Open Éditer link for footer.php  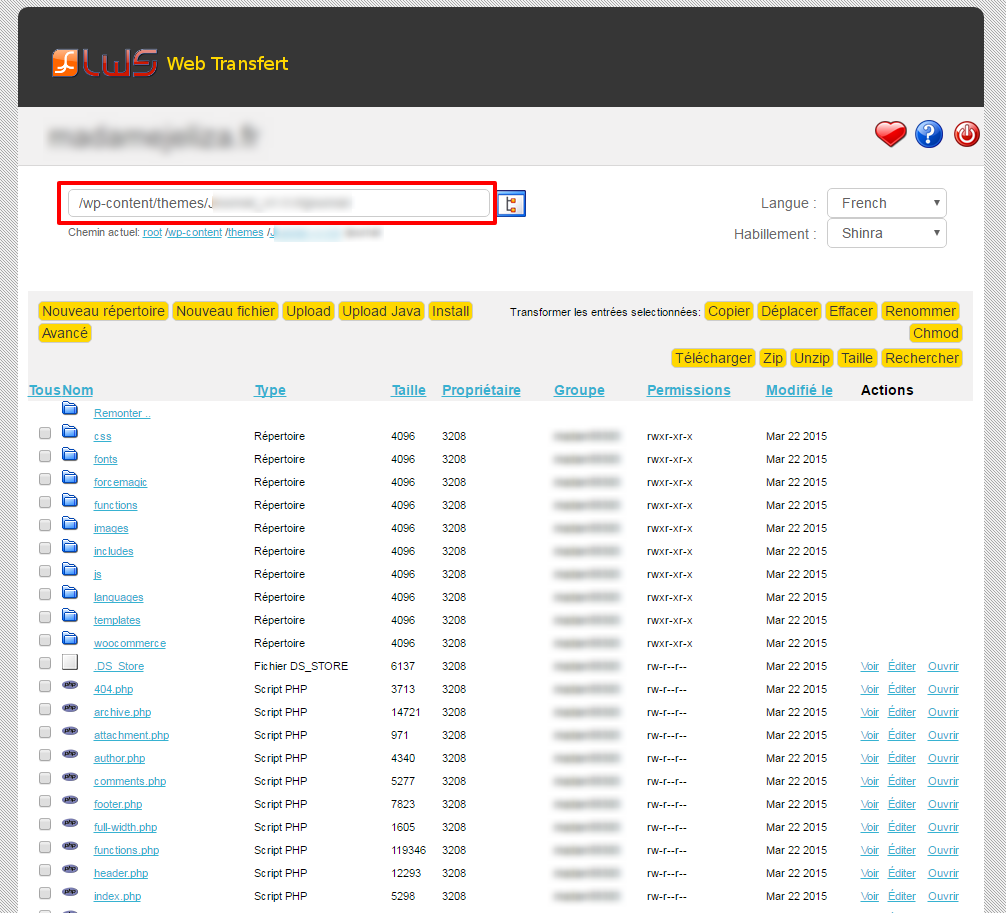click(x=901, y=805)
